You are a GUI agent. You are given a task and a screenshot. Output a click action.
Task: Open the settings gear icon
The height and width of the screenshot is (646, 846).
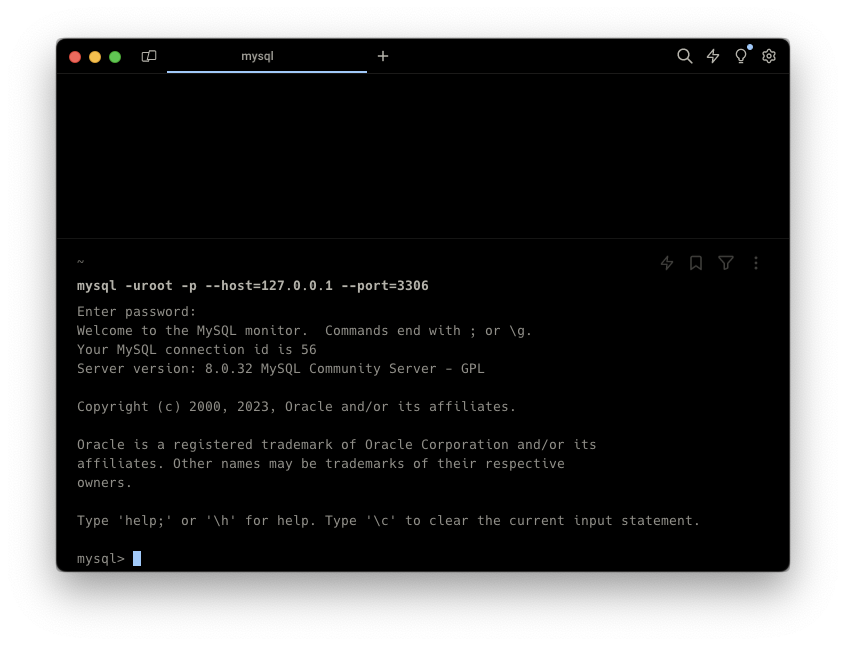point(769,56)
